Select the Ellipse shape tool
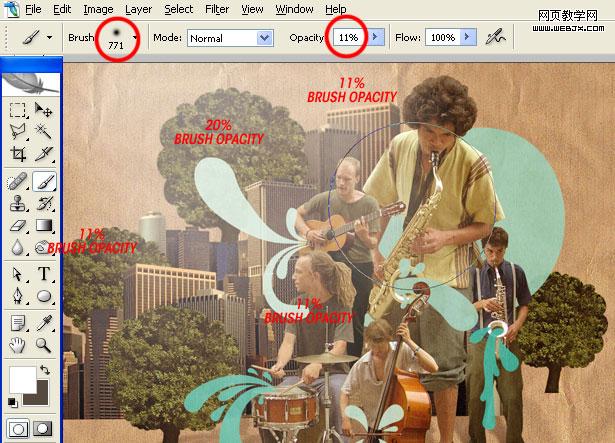615x443 pixels. (x=44, y=296)
